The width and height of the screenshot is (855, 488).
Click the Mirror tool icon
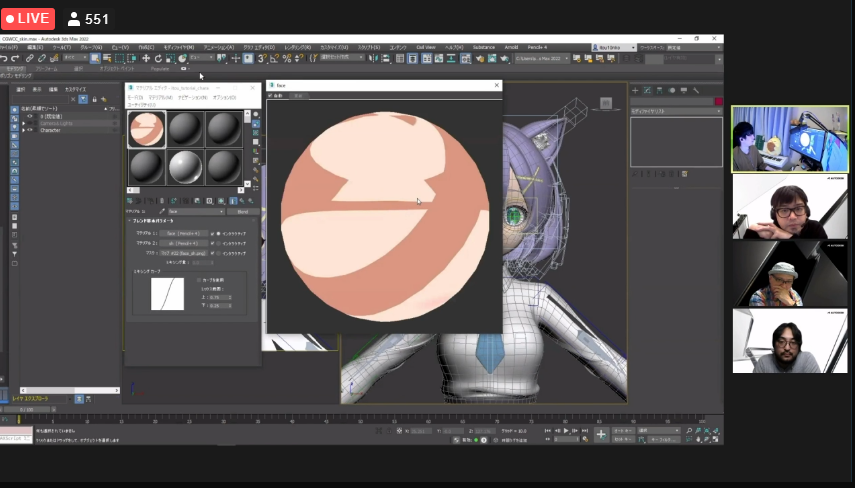pyautogui.click(x=374, y=58)
